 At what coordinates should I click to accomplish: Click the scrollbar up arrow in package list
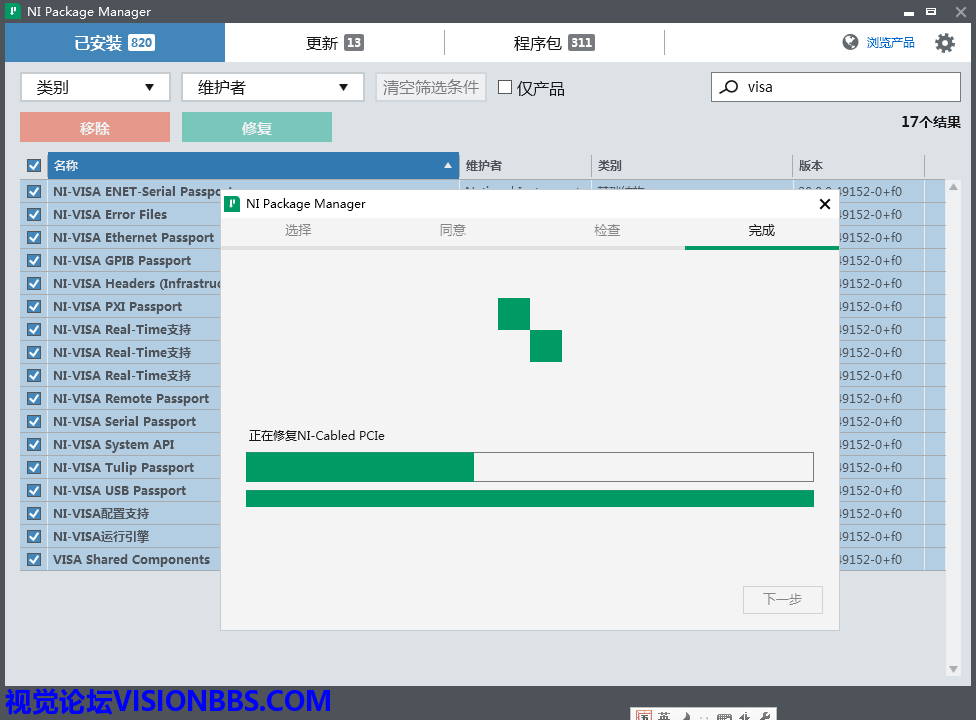(953, 187)
